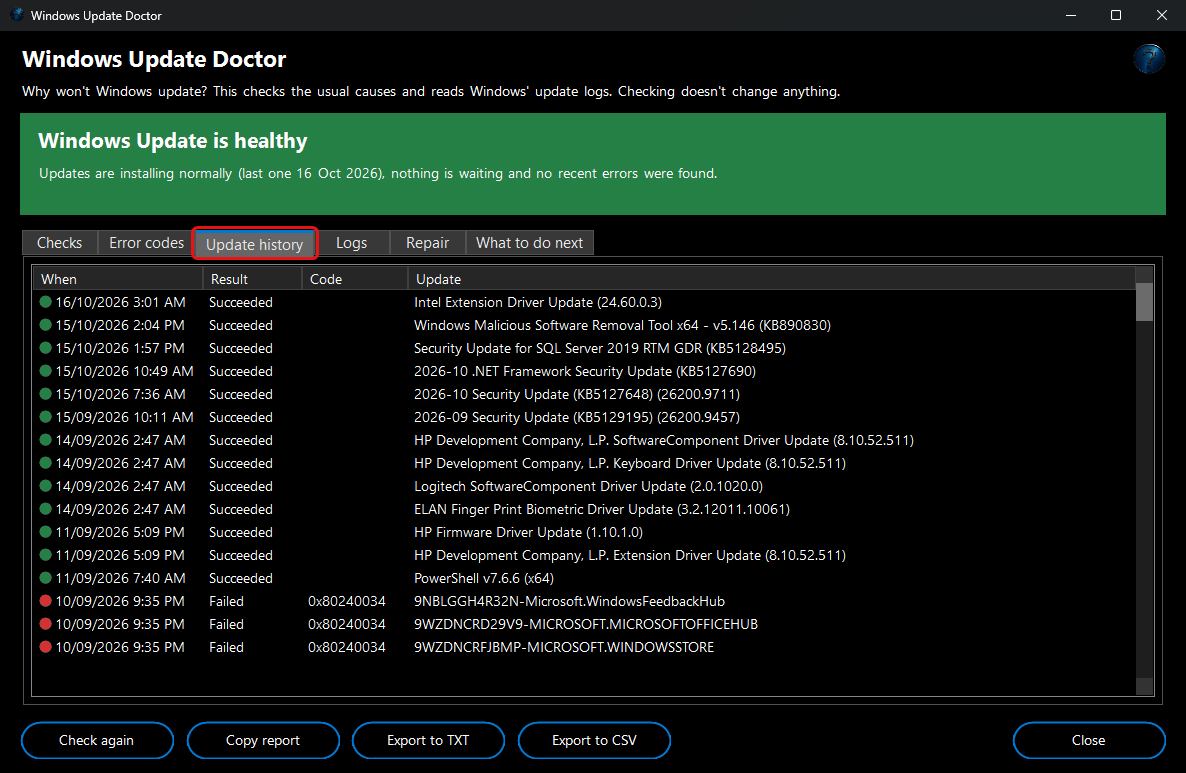The width and height of the screenshot is (1186, 773).
Task: Open the Repair tab
Action: (x=427, y=243)
